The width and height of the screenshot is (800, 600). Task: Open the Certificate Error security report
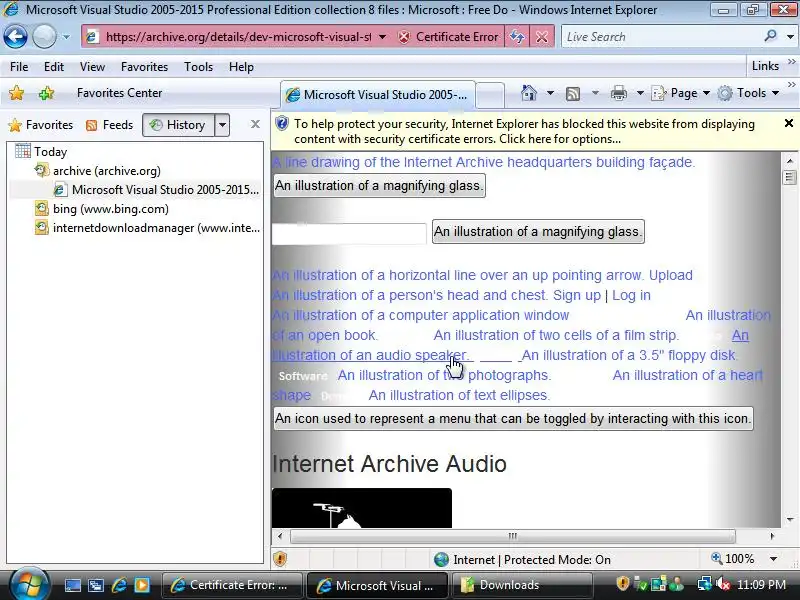(448, 37)
